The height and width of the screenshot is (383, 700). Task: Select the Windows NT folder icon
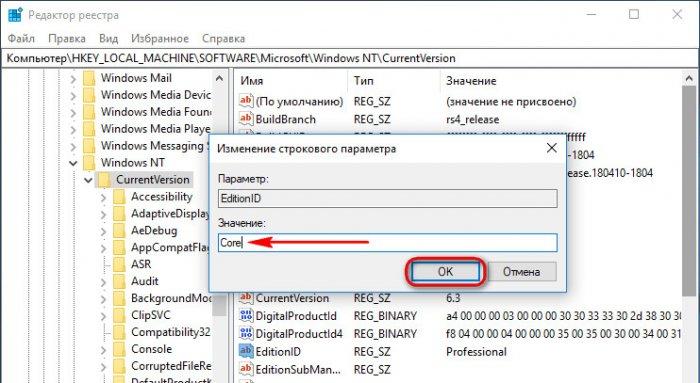point(89,163)
